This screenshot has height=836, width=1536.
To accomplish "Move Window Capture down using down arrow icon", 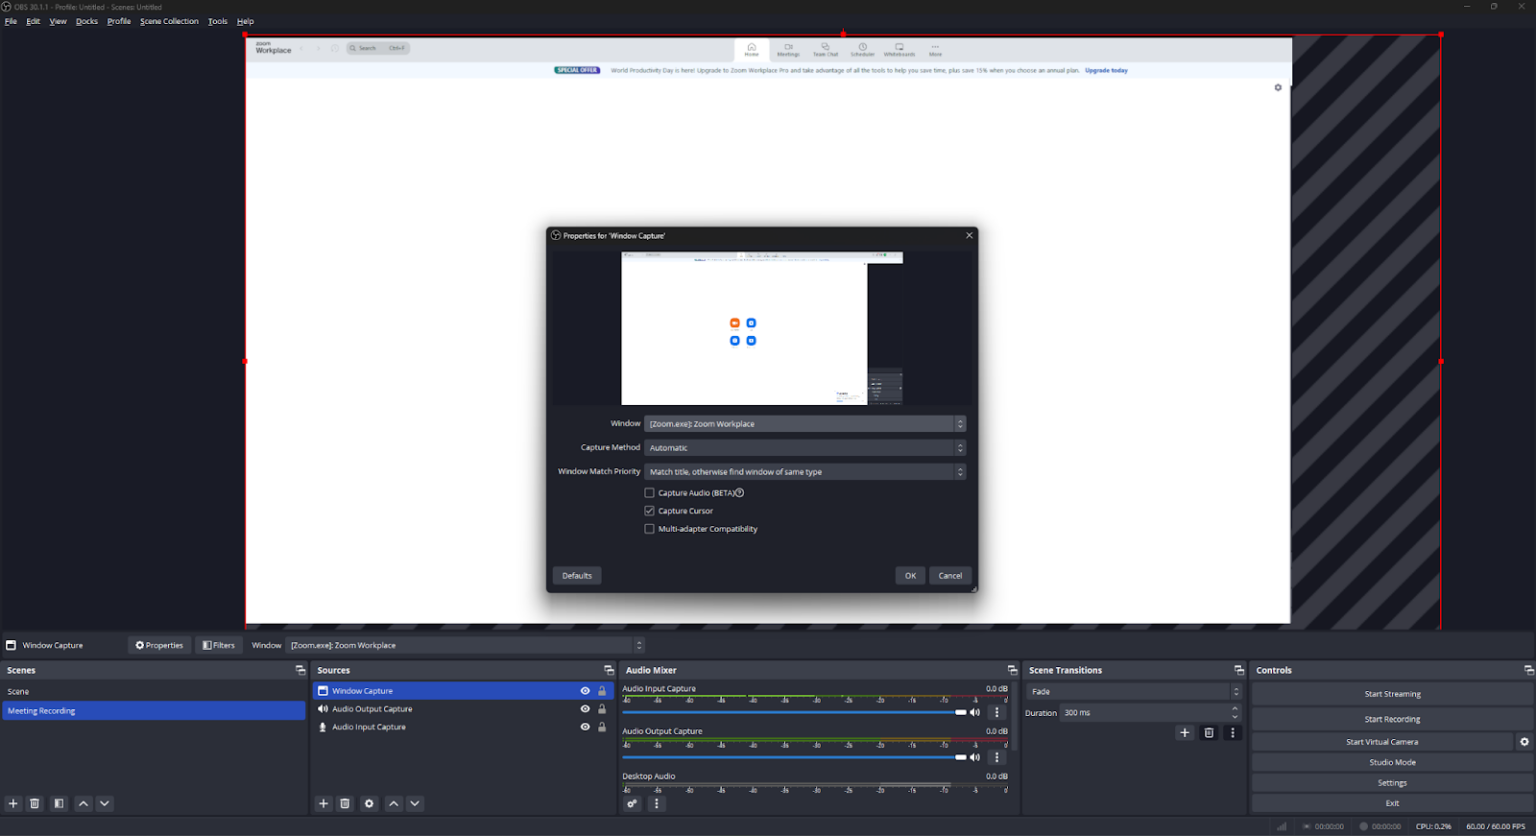I will 415,803.
